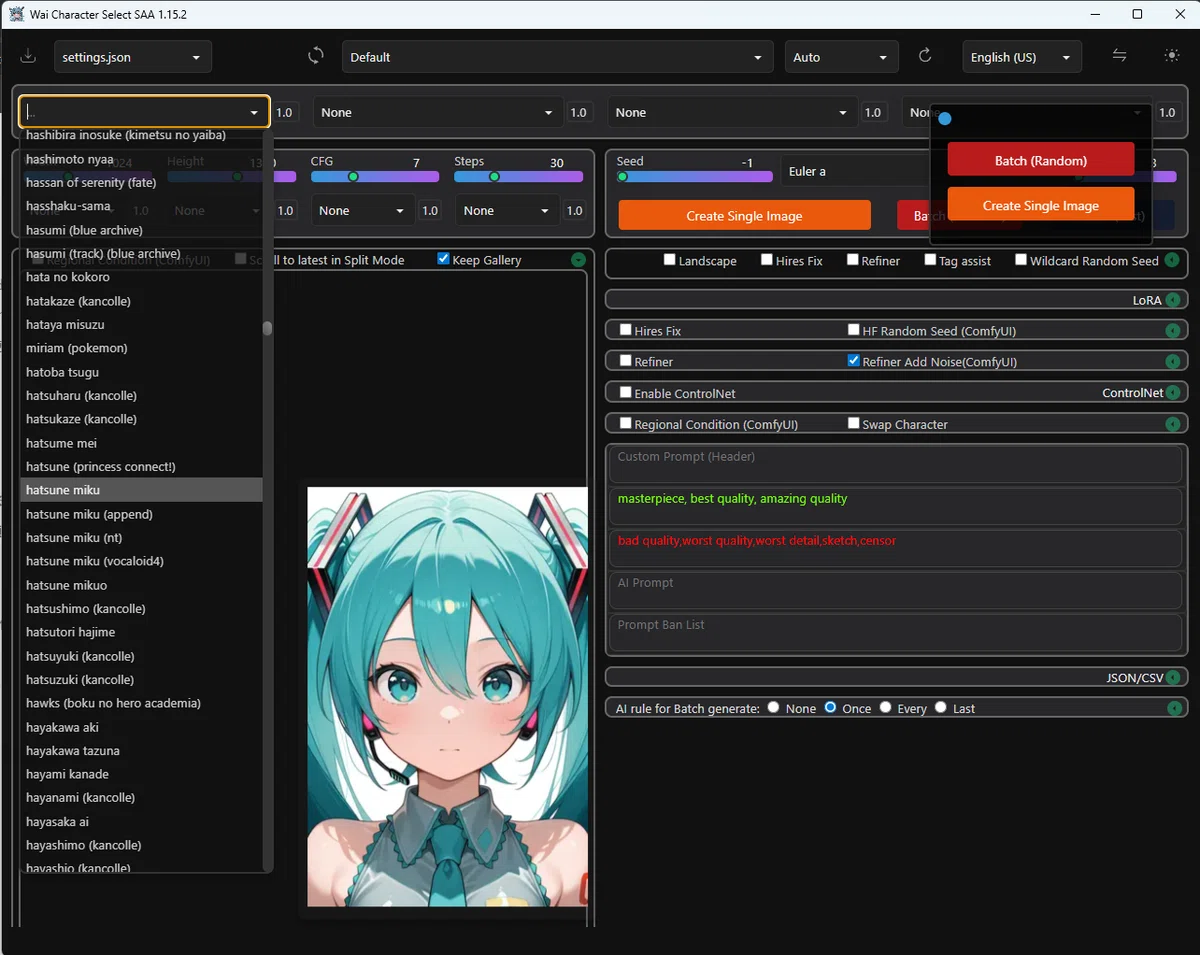This screenshot has width=1200, height=955.
Task: Check the Swap Character box
Action: point(854,423)
